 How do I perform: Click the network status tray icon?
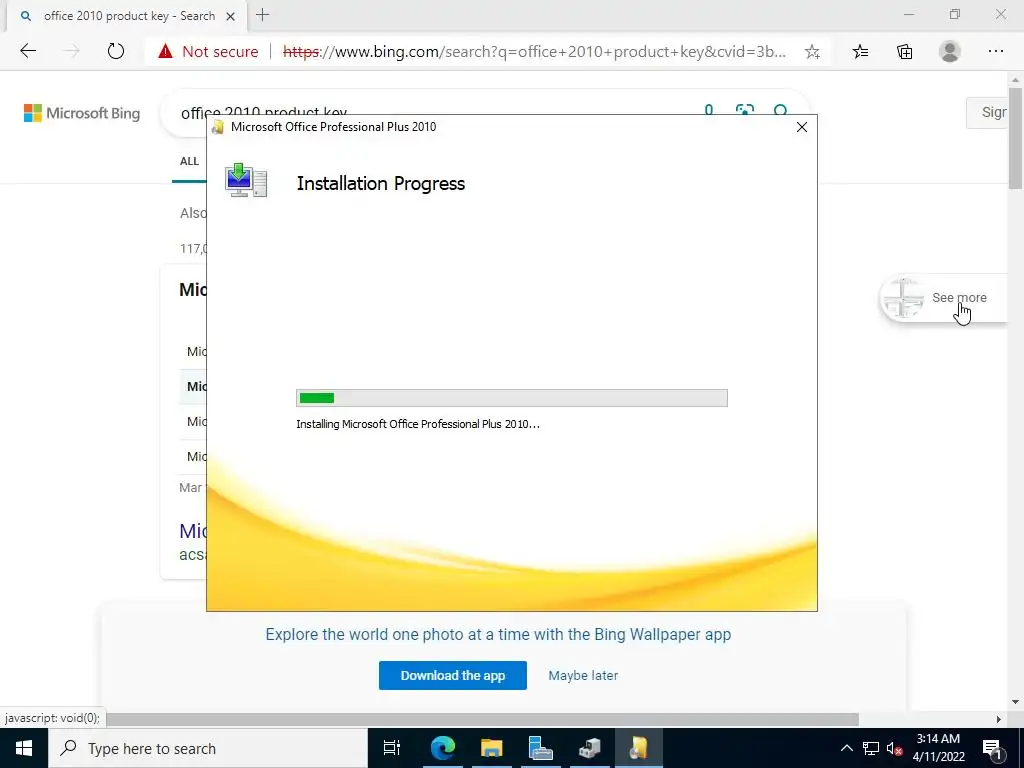coord(871,748)
